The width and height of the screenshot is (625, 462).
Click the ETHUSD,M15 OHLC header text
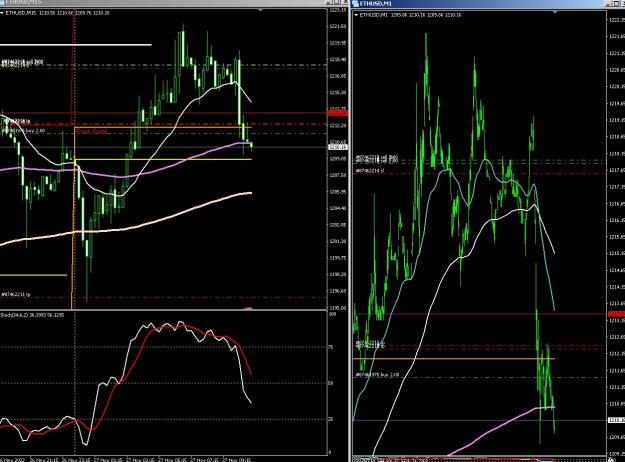click(57, 13)
